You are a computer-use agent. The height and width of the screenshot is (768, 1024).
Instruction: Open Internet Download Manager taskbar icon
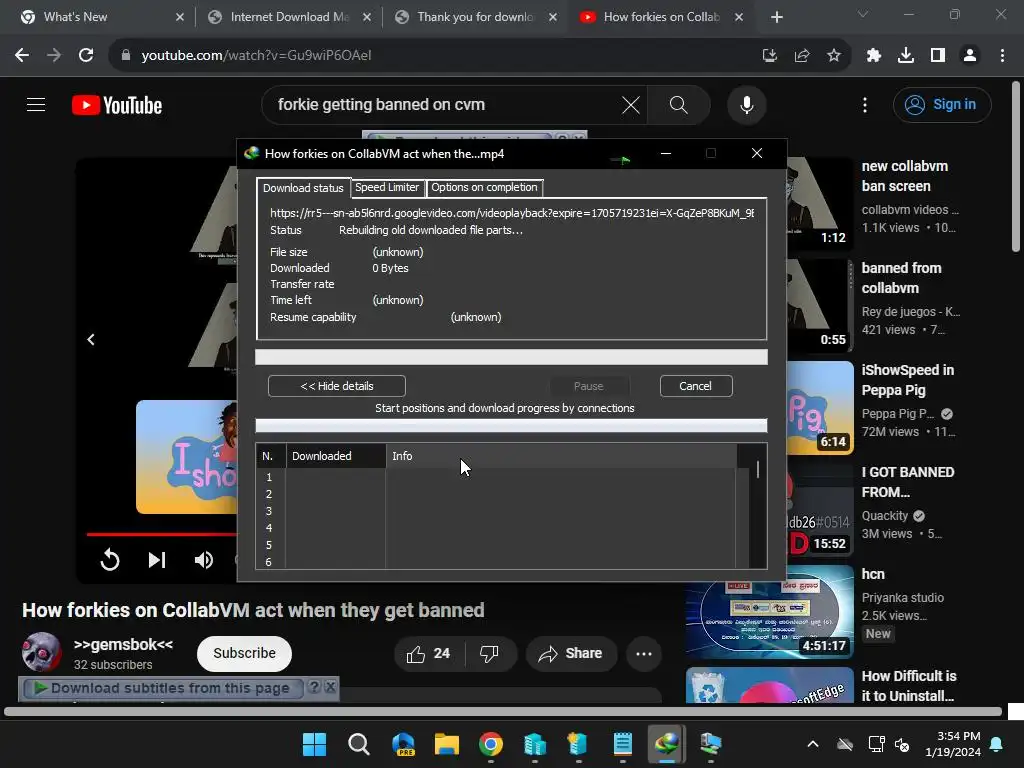666,744
